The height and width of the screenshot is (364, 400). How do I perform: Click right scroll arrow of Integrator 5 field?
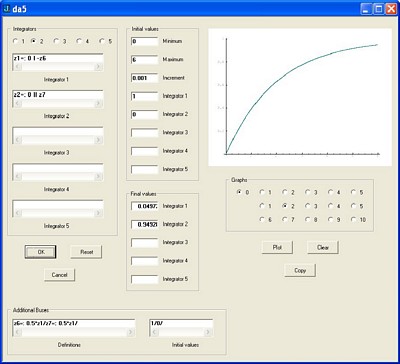pos(98,213)
